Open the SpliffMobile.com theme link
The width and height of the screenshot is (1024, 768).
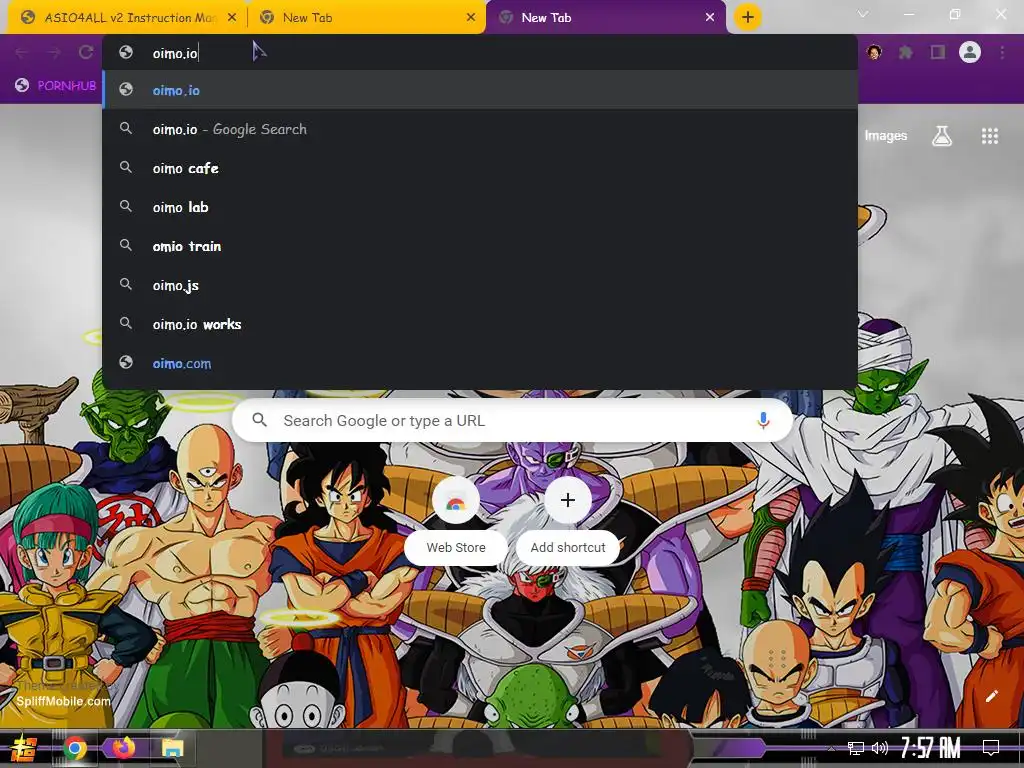point(63,701)
